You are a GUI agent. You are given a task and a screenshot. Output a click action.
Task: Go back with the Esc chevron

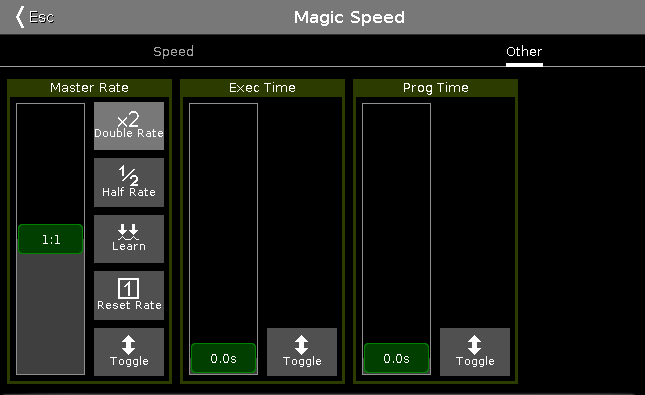click(x=35, y=17)
